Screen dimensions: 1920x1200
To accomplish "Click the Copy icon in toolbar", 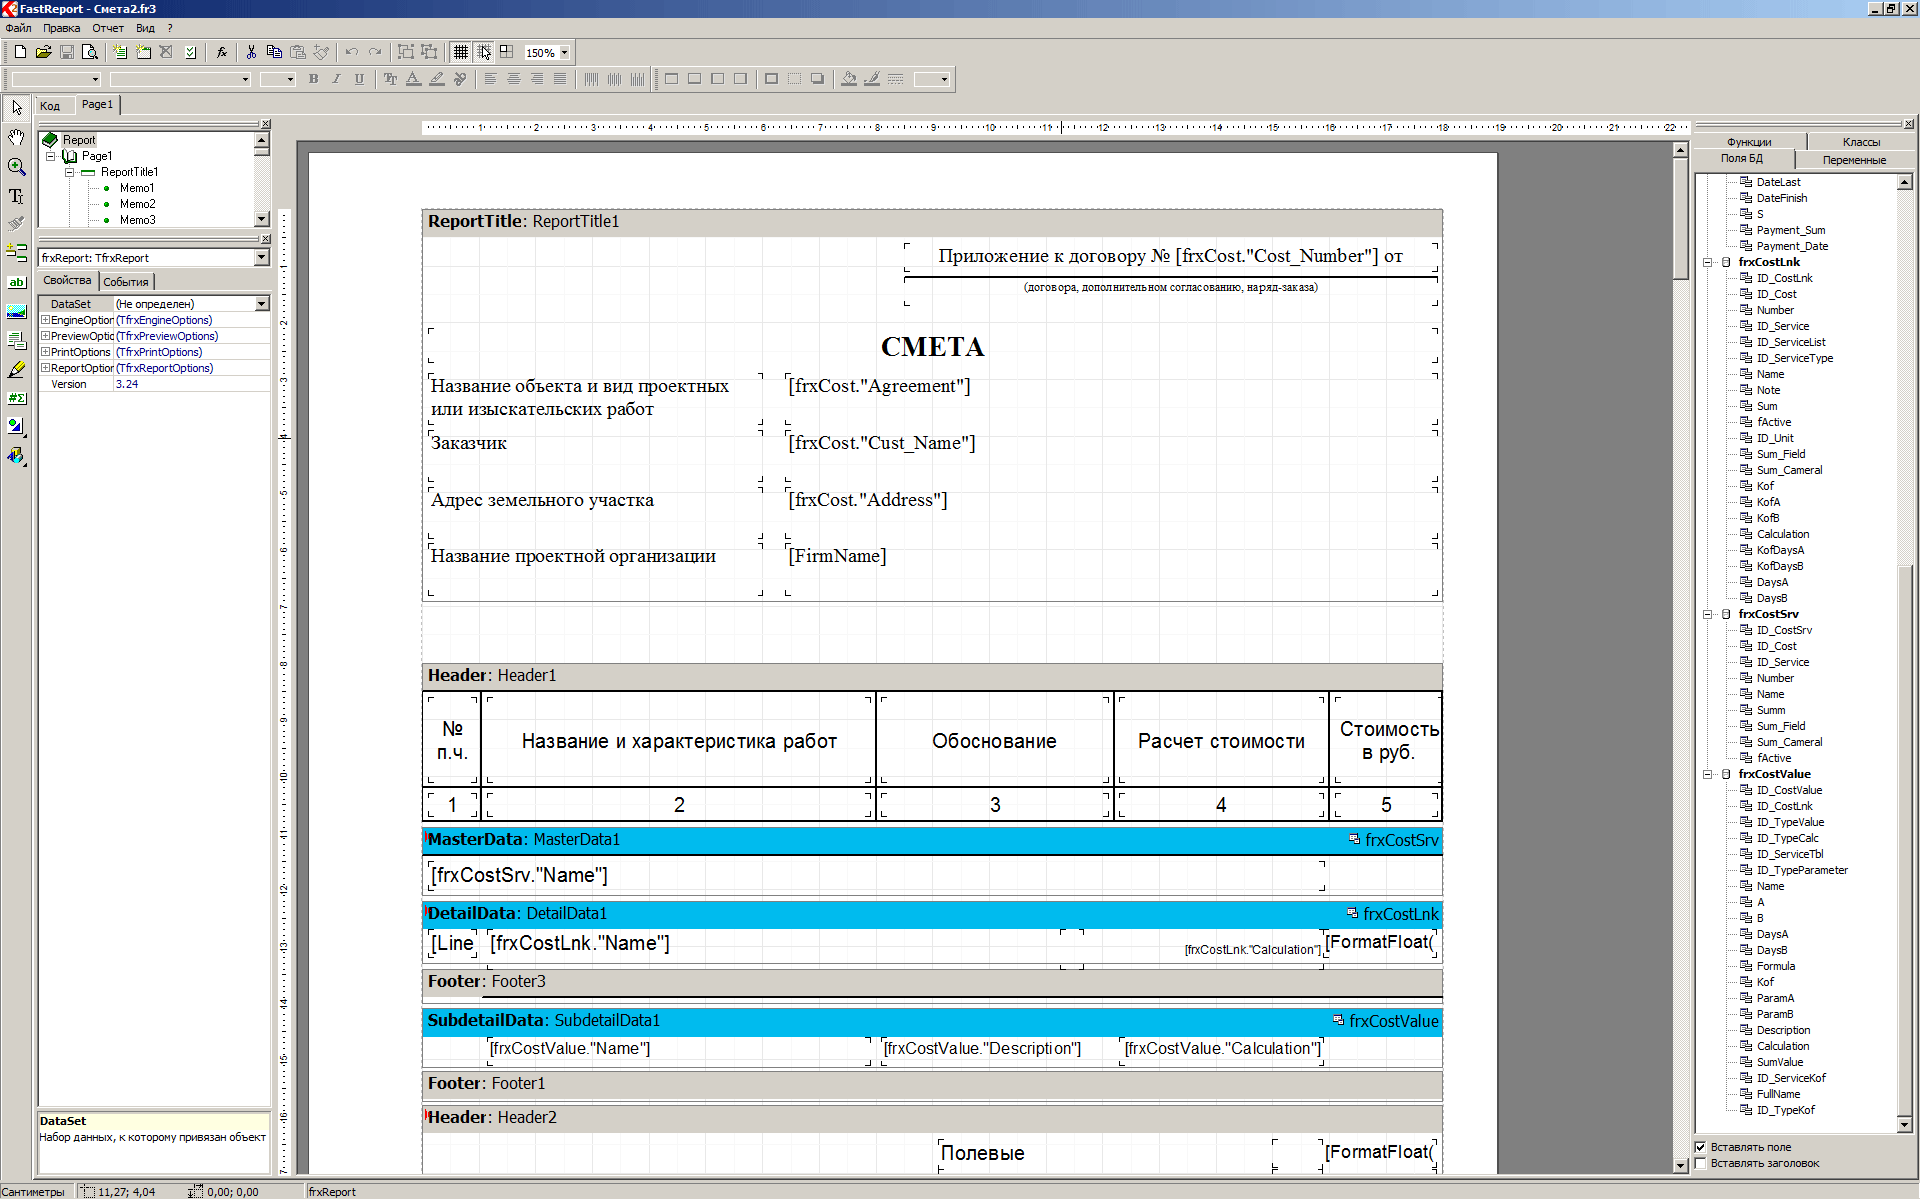I will [274, 52].
